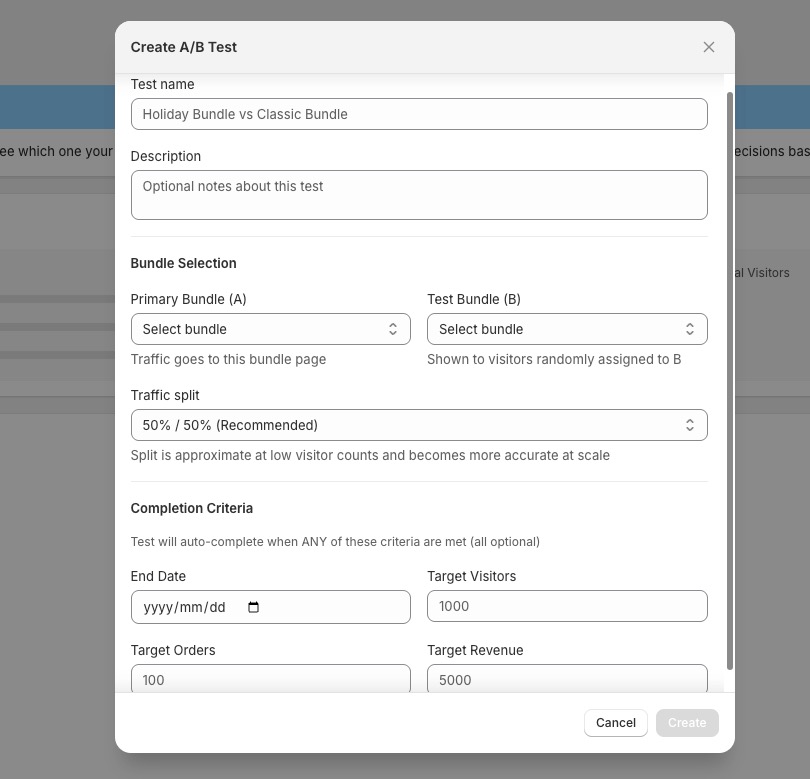This screenshot has width=810, height=779.
Task: Click the chevron arrows in Primary Bundle (A)
Action: coord(393,329)
